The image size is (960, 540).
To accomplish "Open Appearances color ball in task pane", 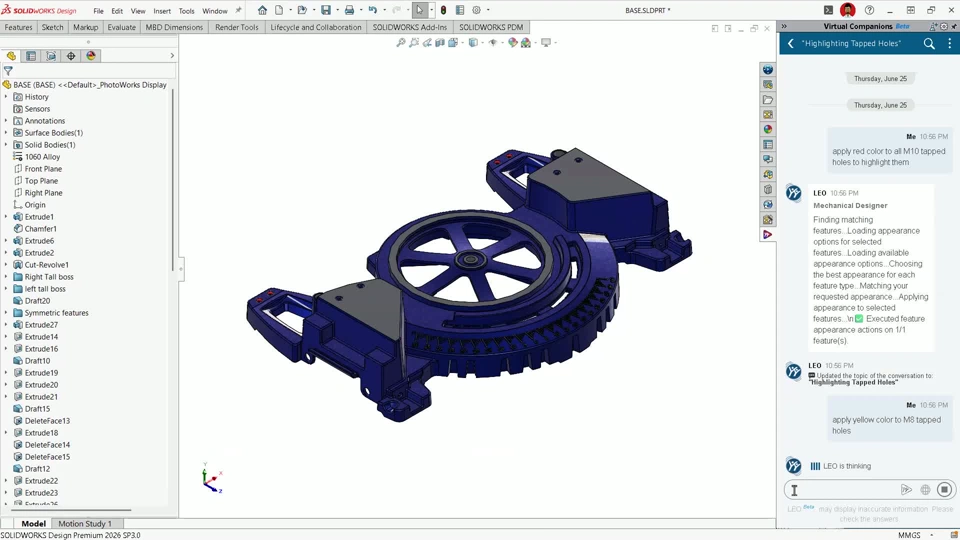I will [768, 130].
